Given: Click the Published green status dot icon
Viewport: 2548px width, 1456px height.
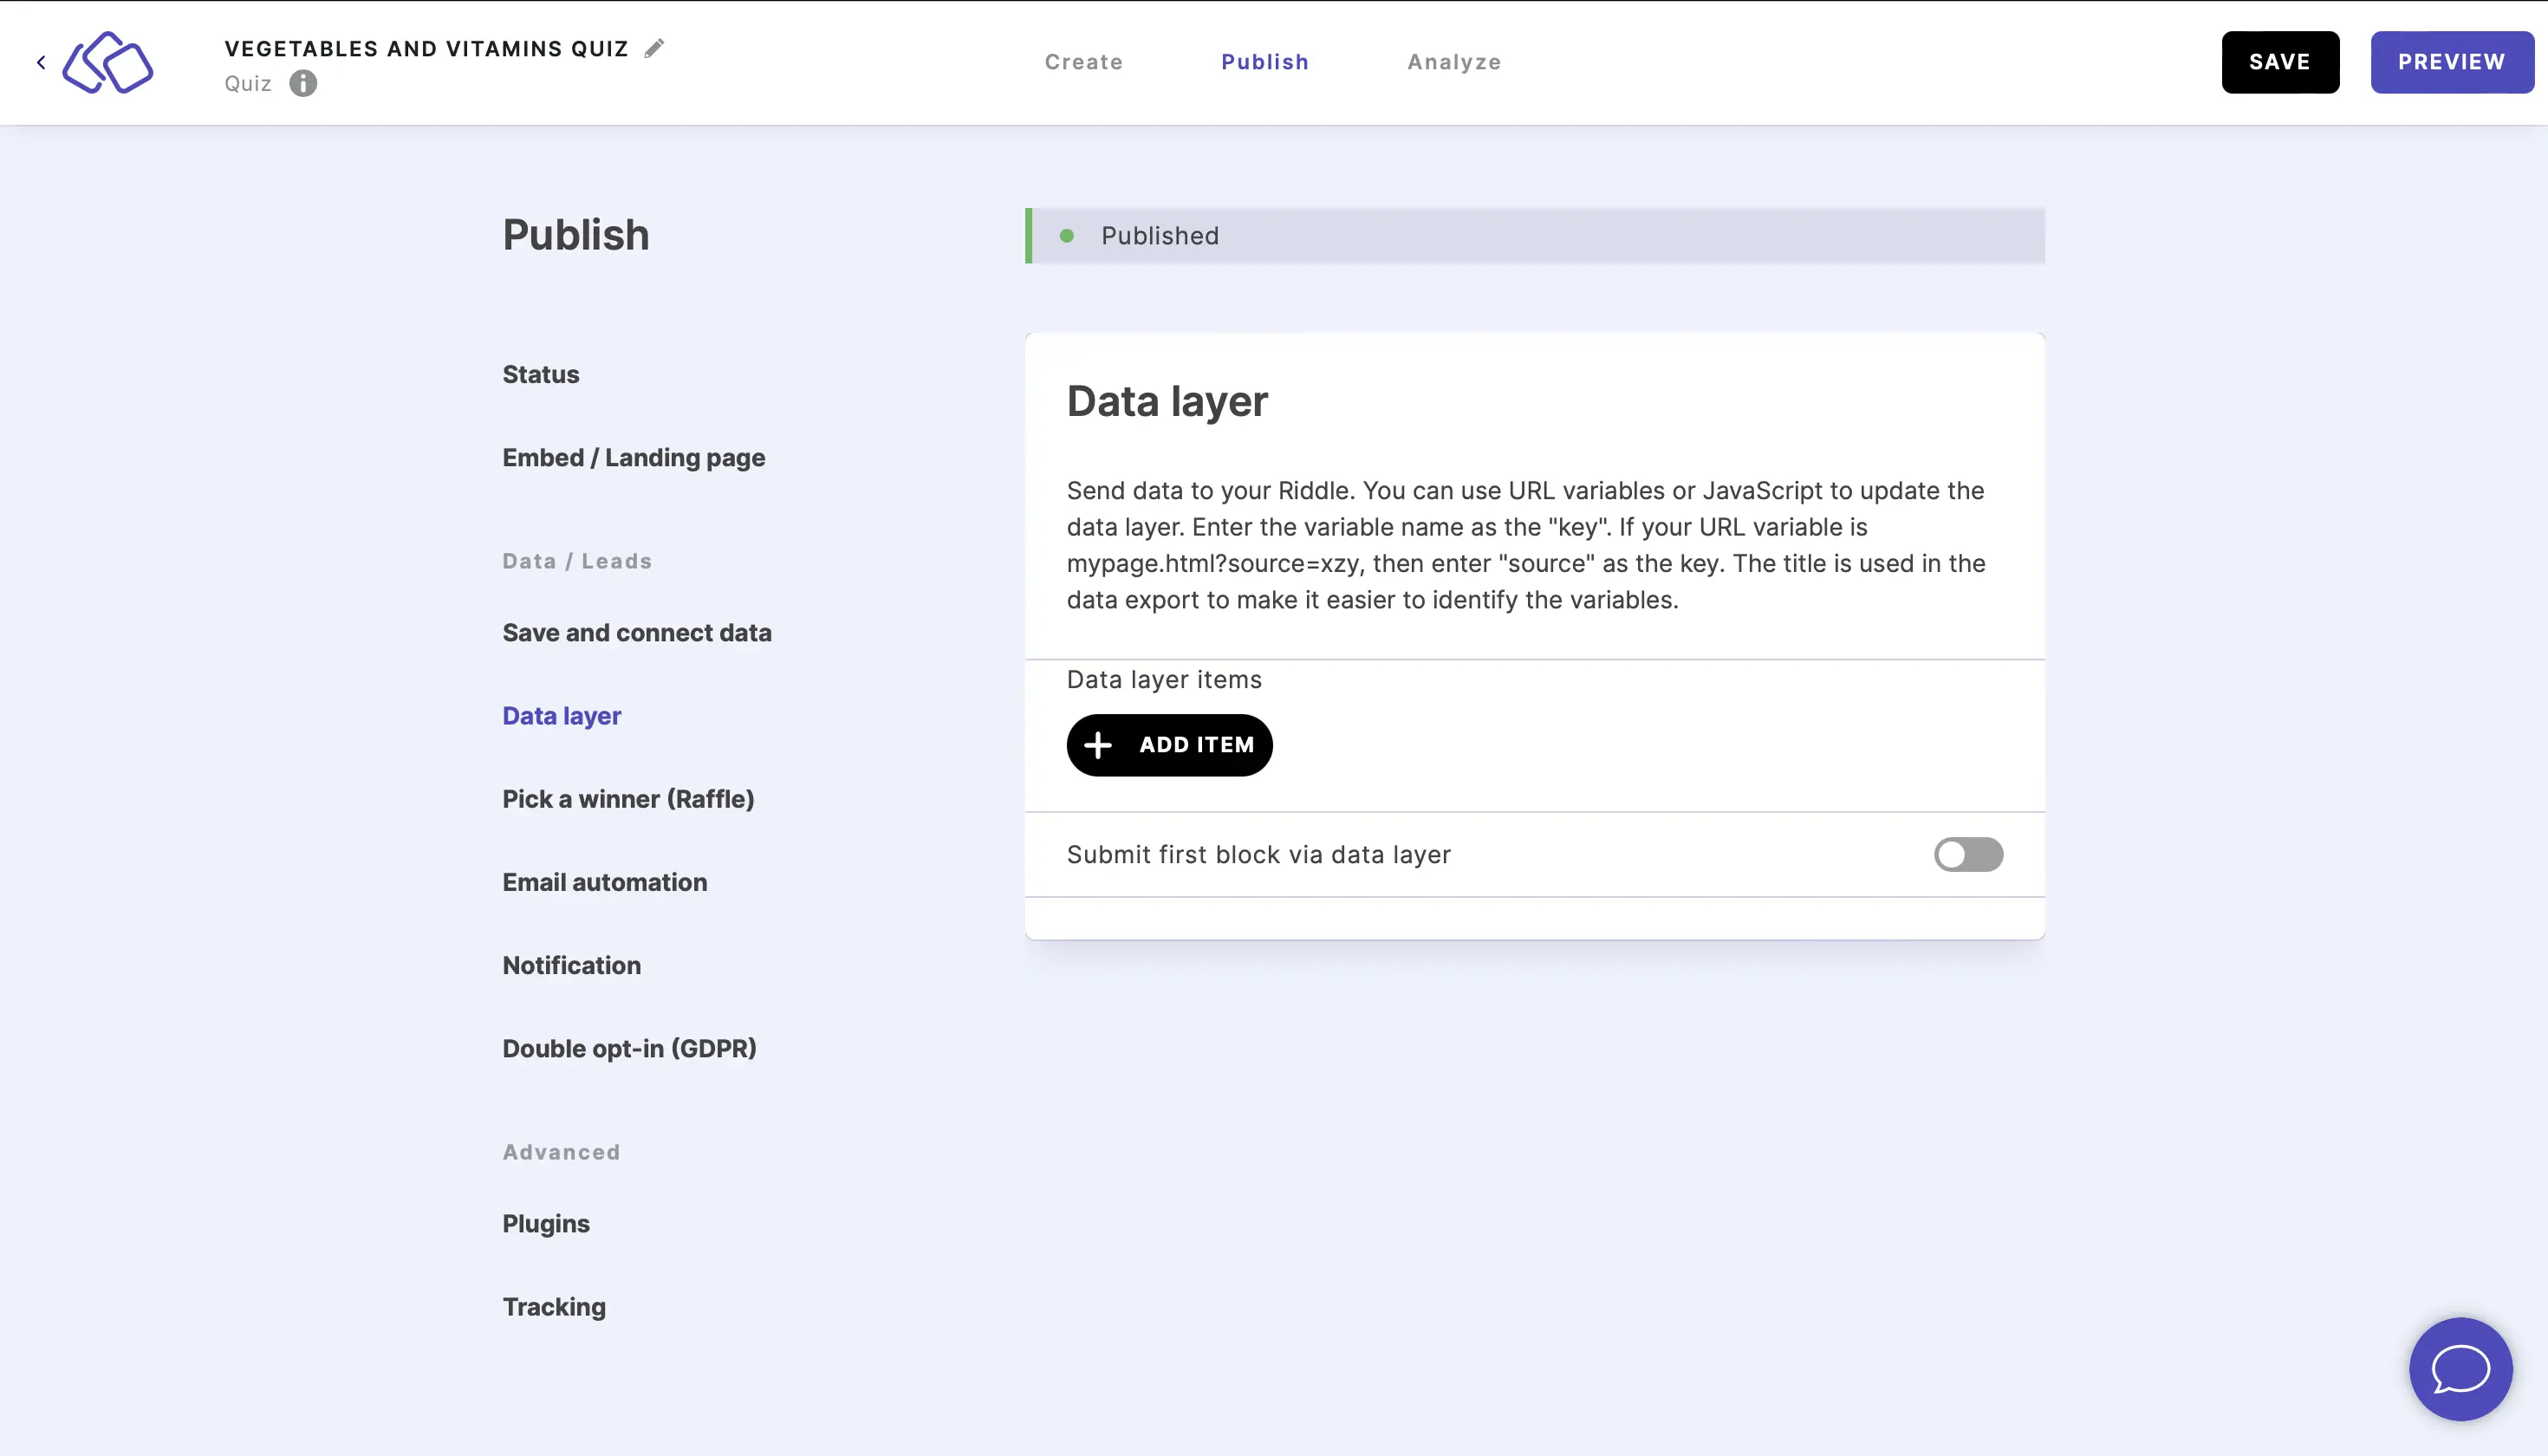Looking at the screenshot, I should coord(1068,235).
